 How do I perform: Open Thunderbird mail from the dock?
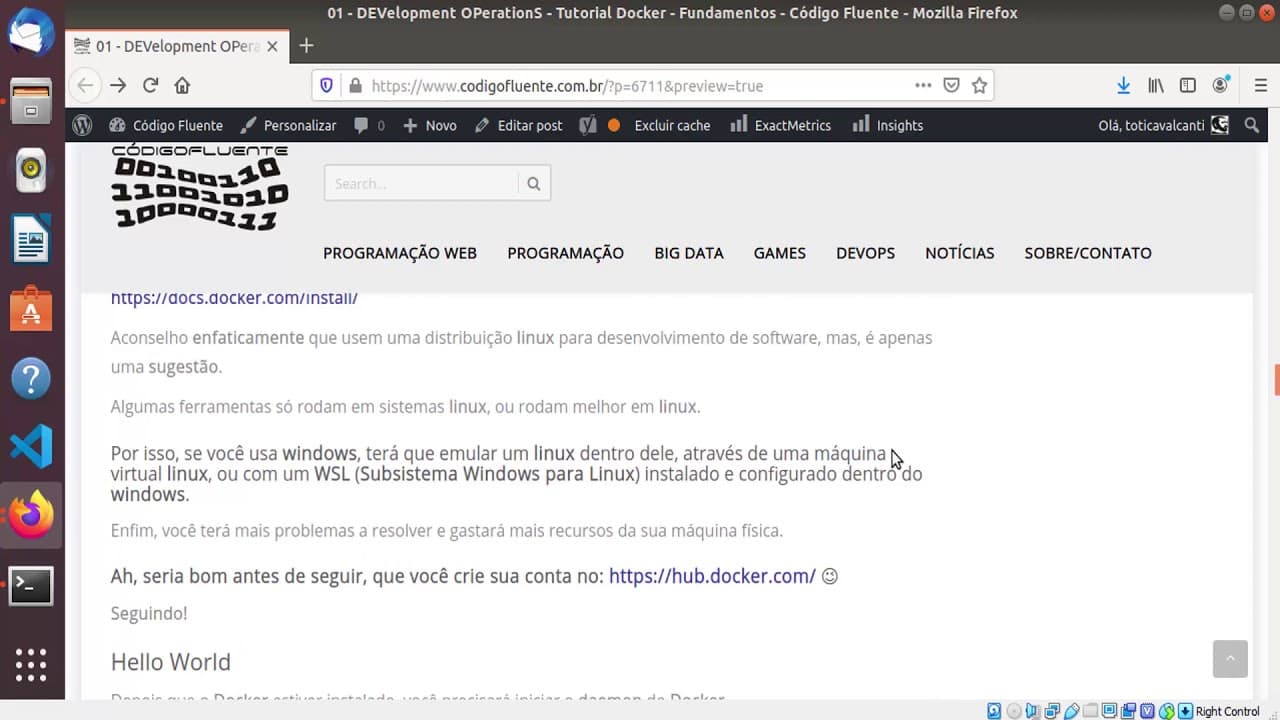[31, 32]
